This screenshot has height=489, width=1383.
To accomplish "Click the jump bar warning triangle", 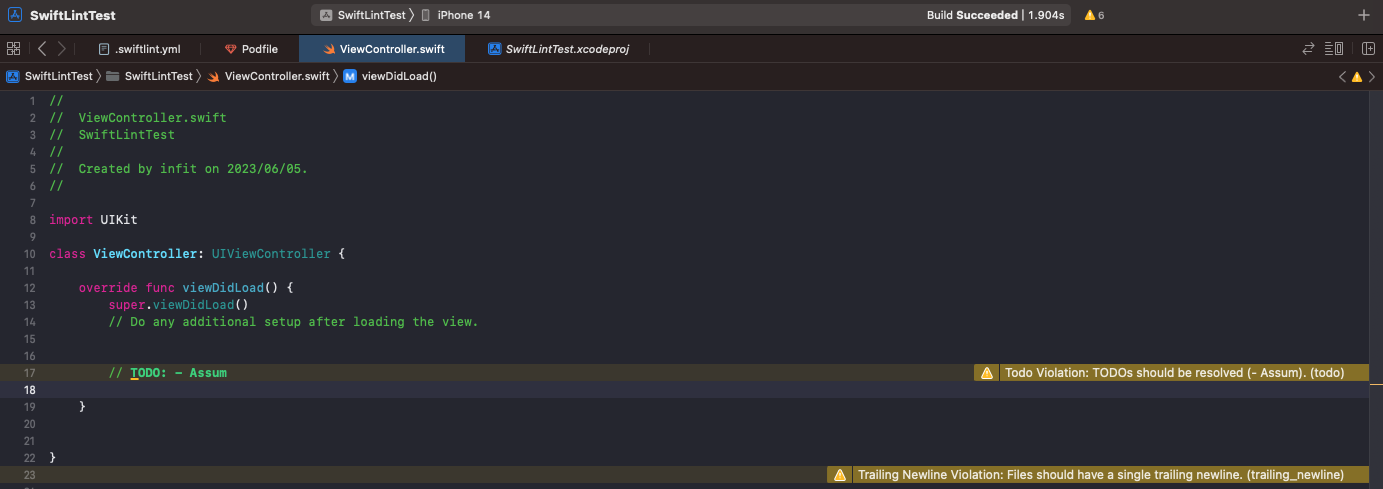I will click(1357, 76).
